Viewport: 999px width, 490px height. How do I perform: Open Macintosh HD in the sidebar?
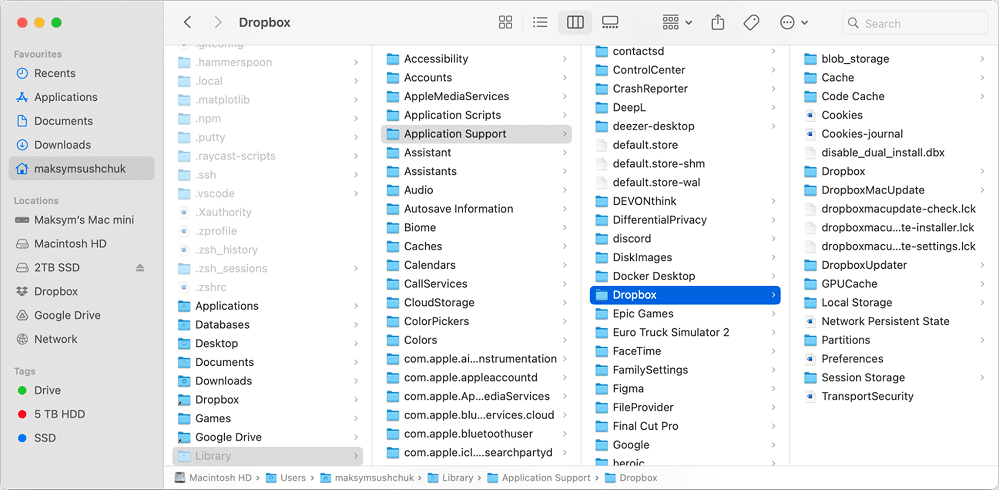81,243
